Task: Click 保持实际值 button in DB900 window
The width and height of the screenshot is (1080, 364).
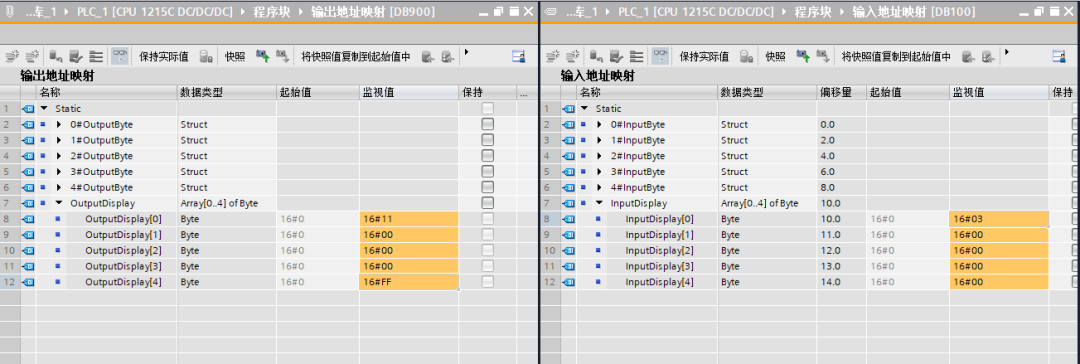Action: coord(164,57)
